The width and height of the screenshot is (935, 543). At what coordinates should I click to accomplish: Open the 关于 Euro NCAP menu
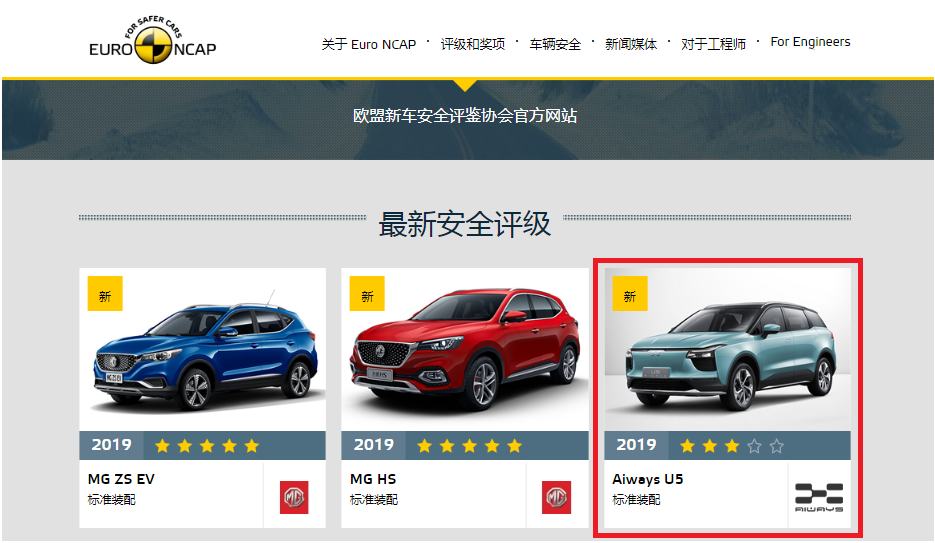pos(369,44)
